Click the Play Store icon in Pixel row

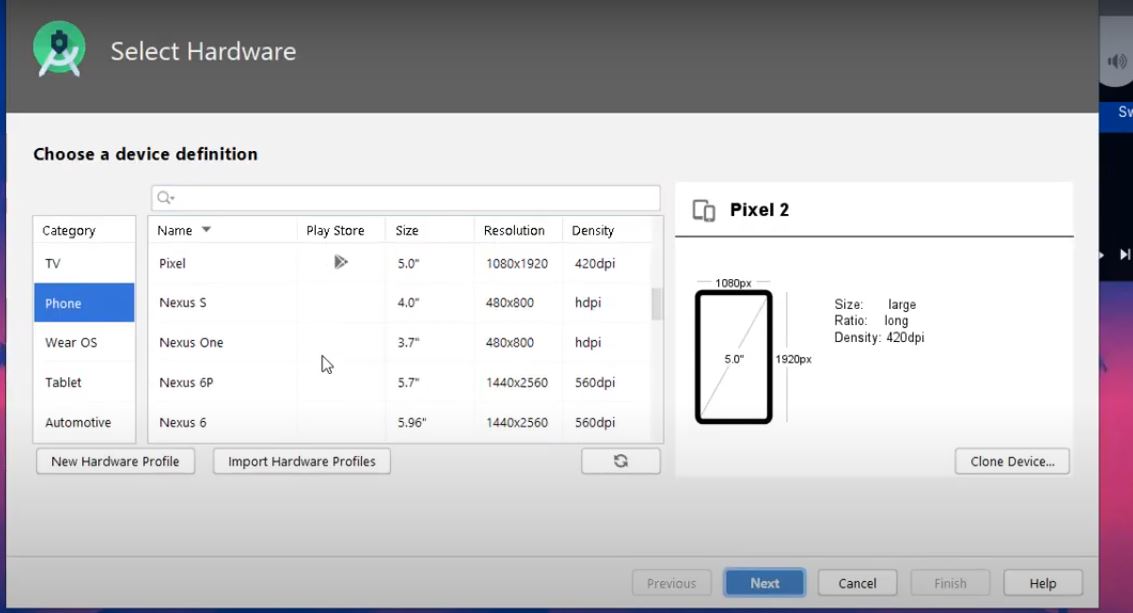(340, 262)
